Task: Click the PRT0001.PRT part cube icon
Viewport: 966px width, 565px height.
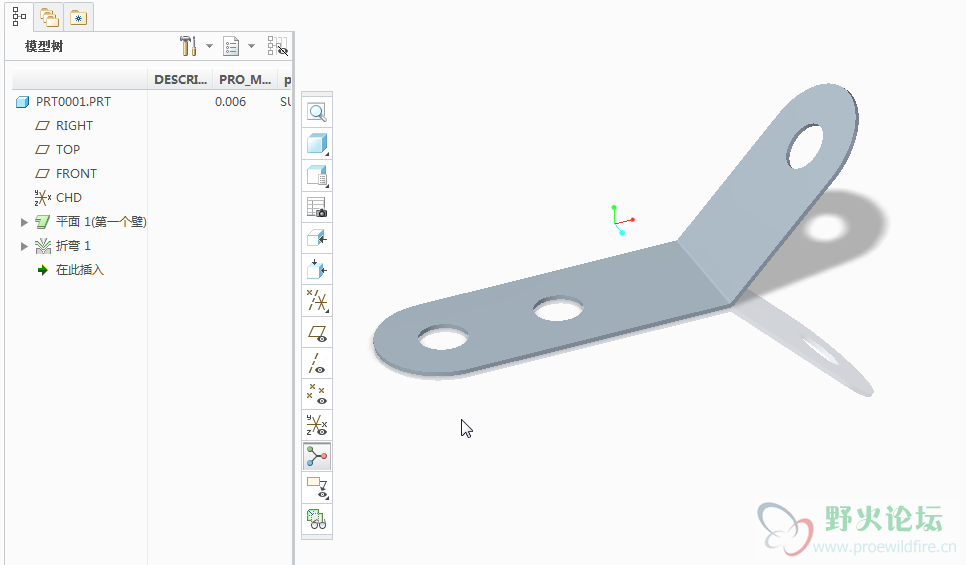Action: click(x=22, y=102)
